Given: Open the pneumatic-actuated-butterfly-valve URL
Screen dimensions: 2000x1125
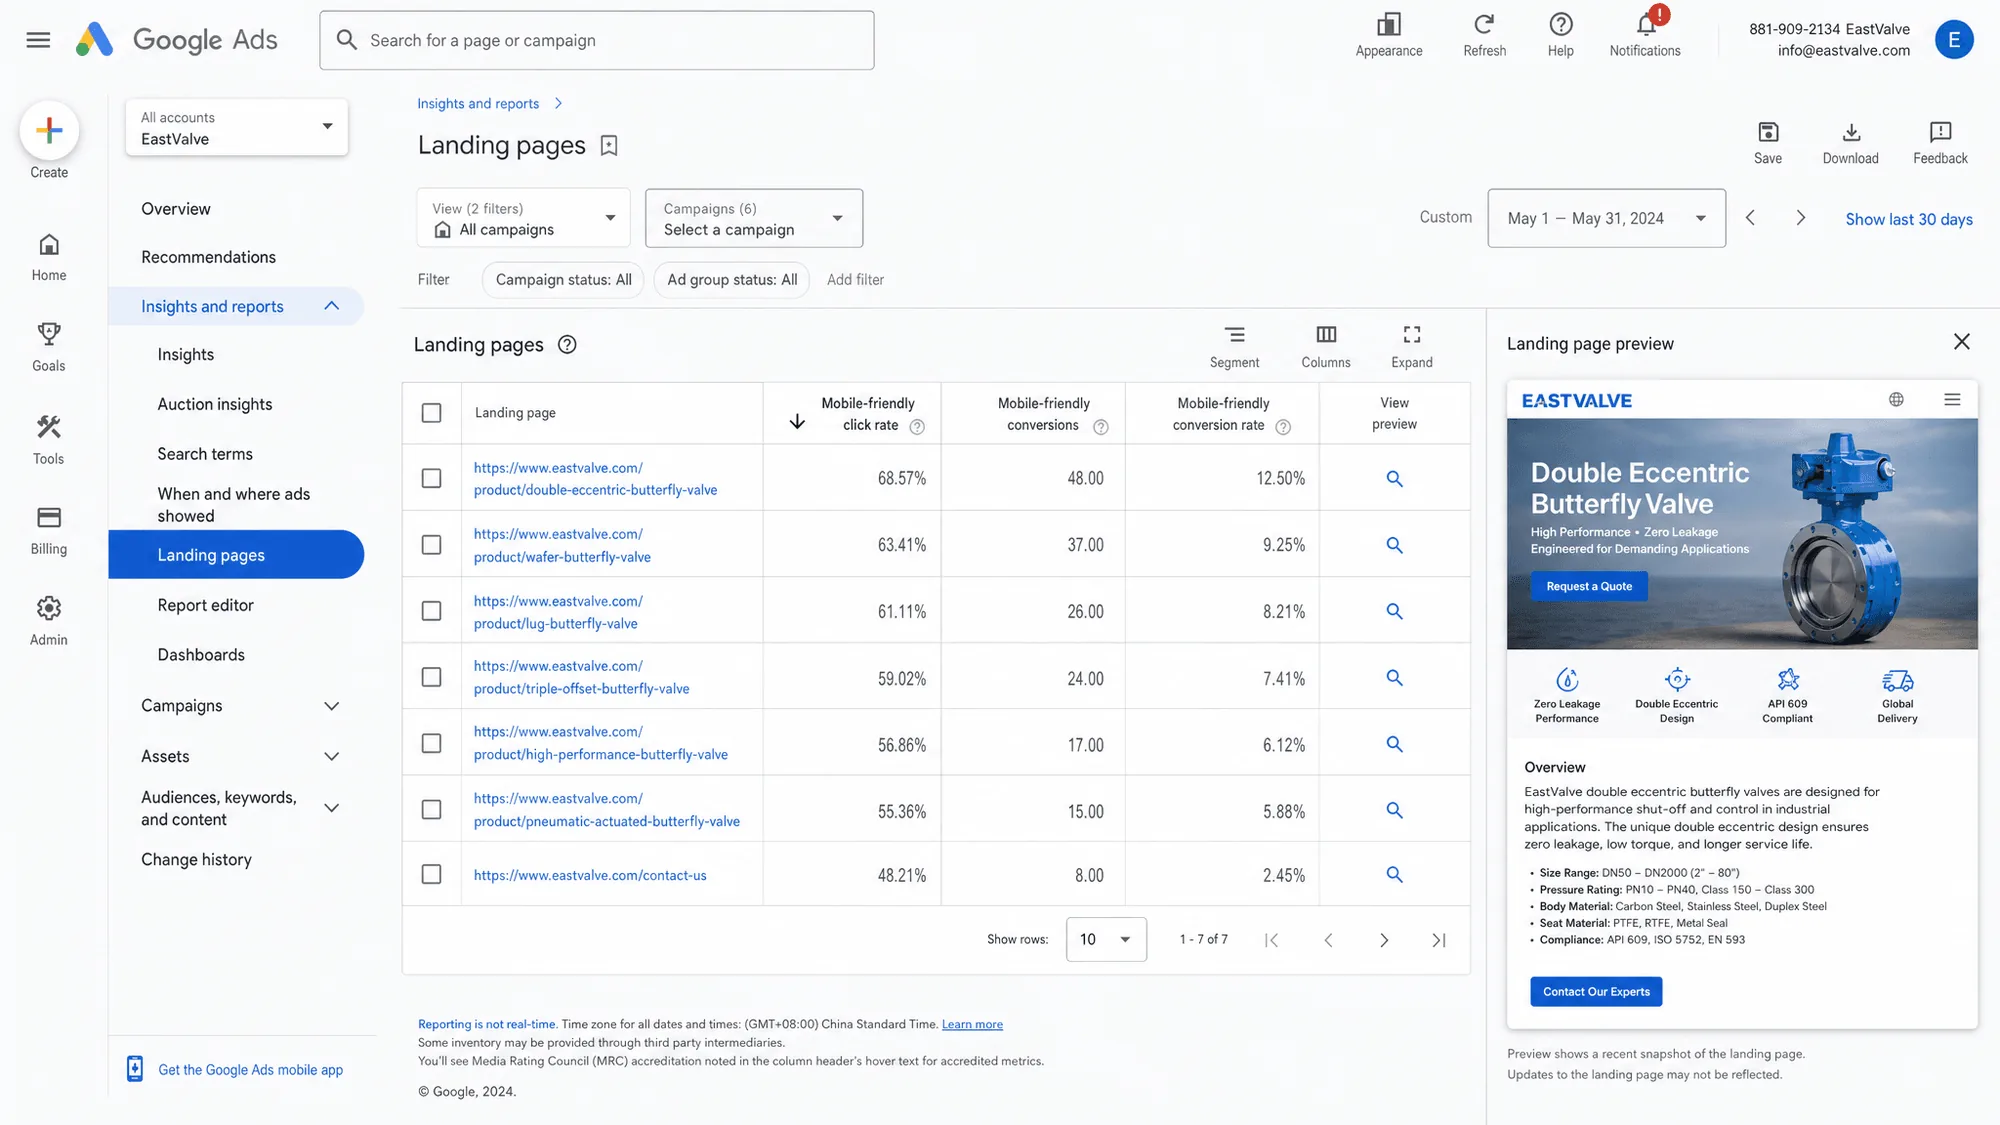Looking at the screenshot, I should [x=607, y=810].
